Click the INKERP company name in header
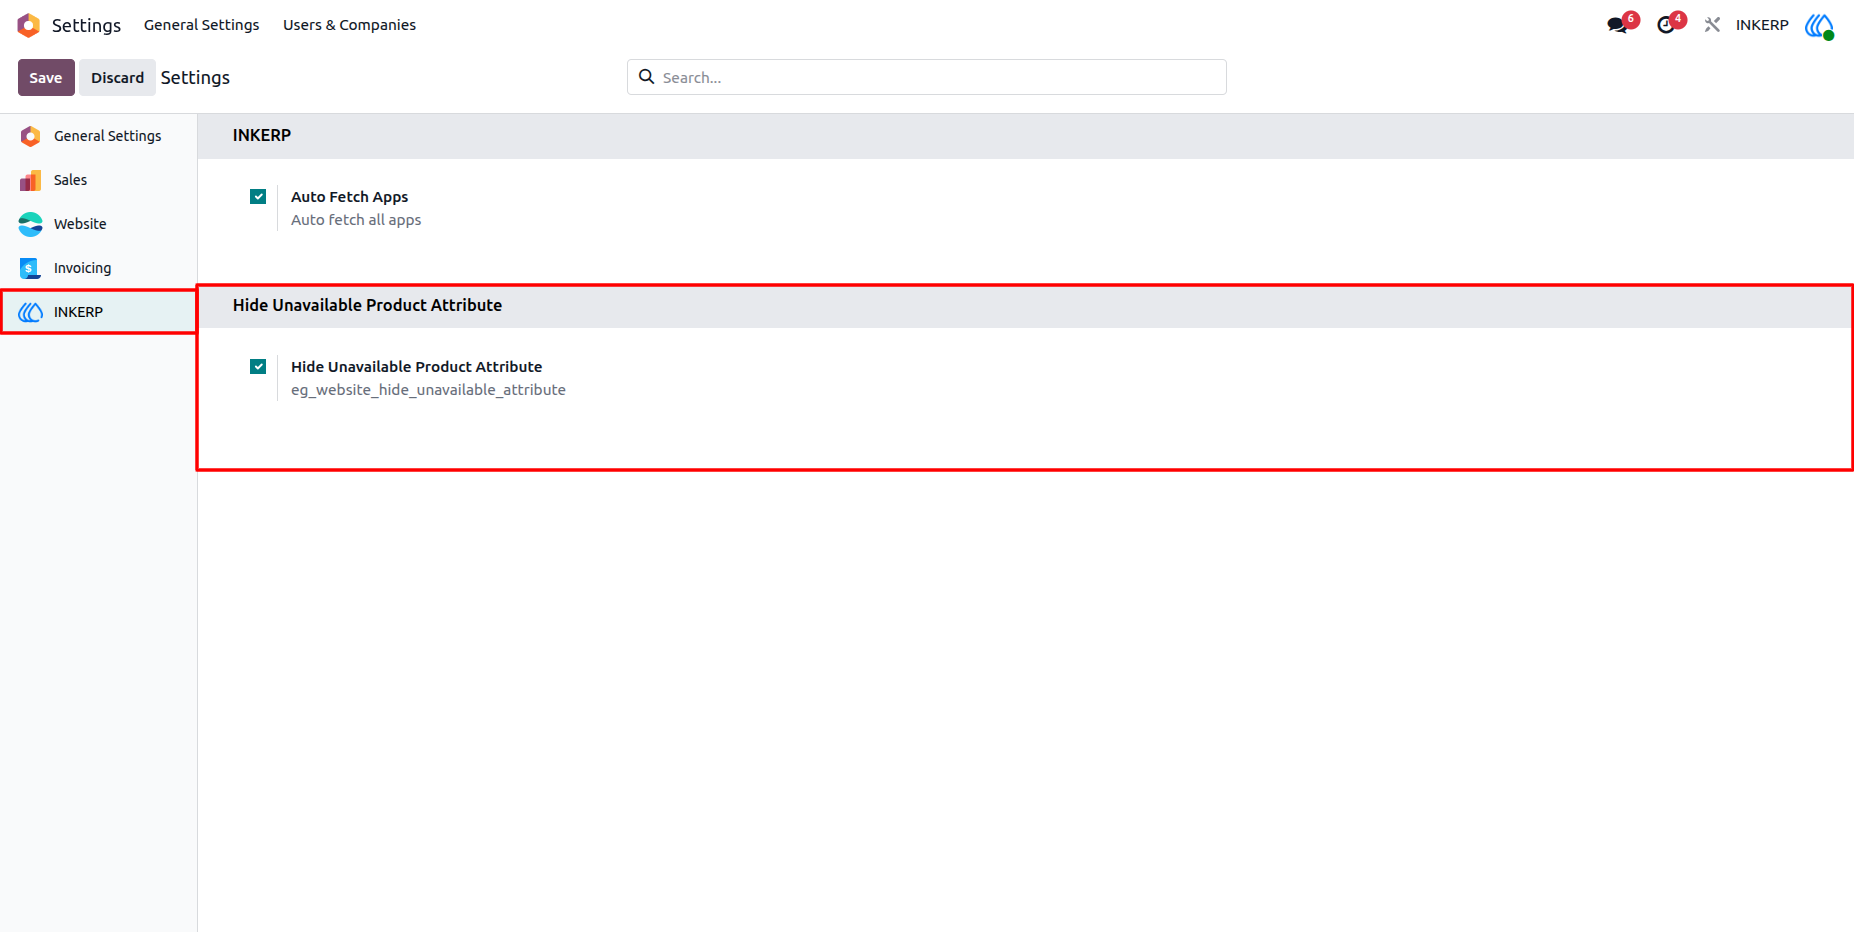This screenshot has width=1854, height=932. click(1762, 25)
